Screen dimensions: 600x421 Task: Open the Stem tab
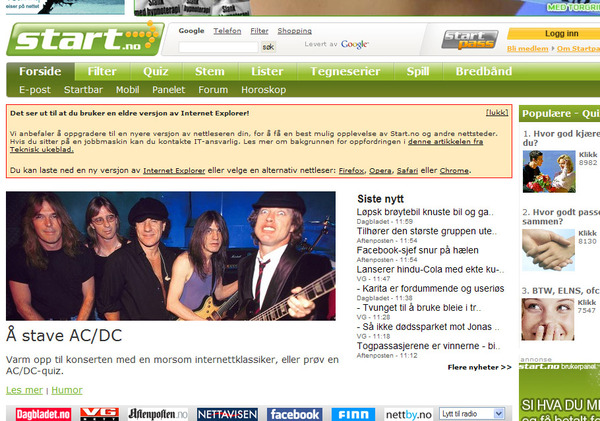[210, 72]
